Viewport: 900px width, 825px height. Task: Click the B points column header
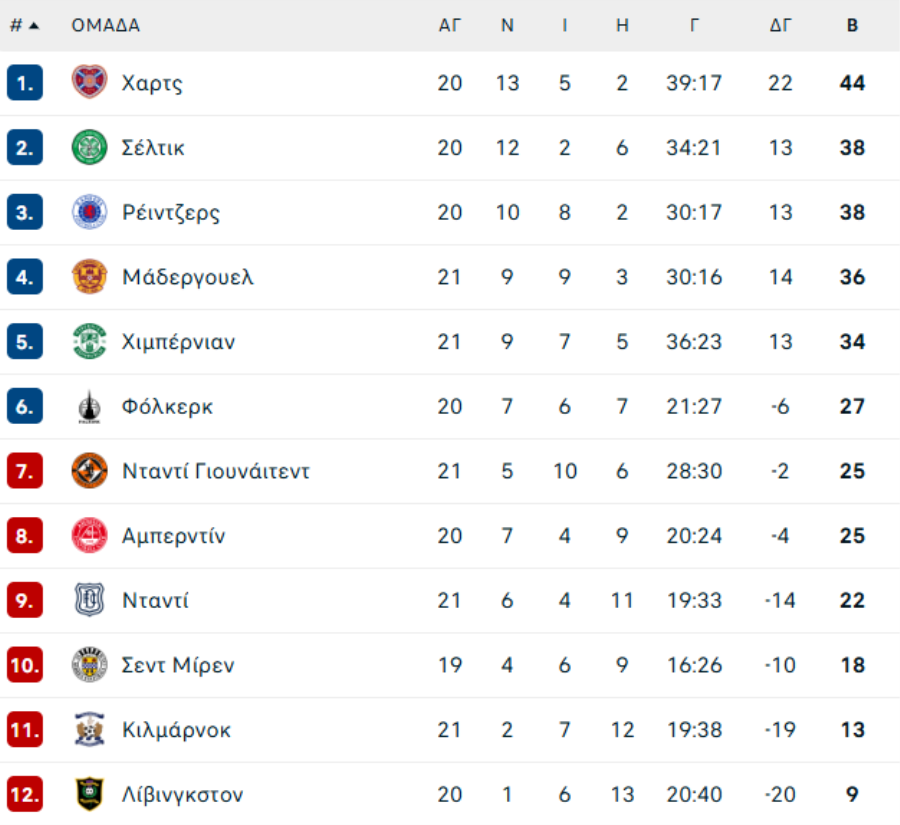click(x=852, y=26)
